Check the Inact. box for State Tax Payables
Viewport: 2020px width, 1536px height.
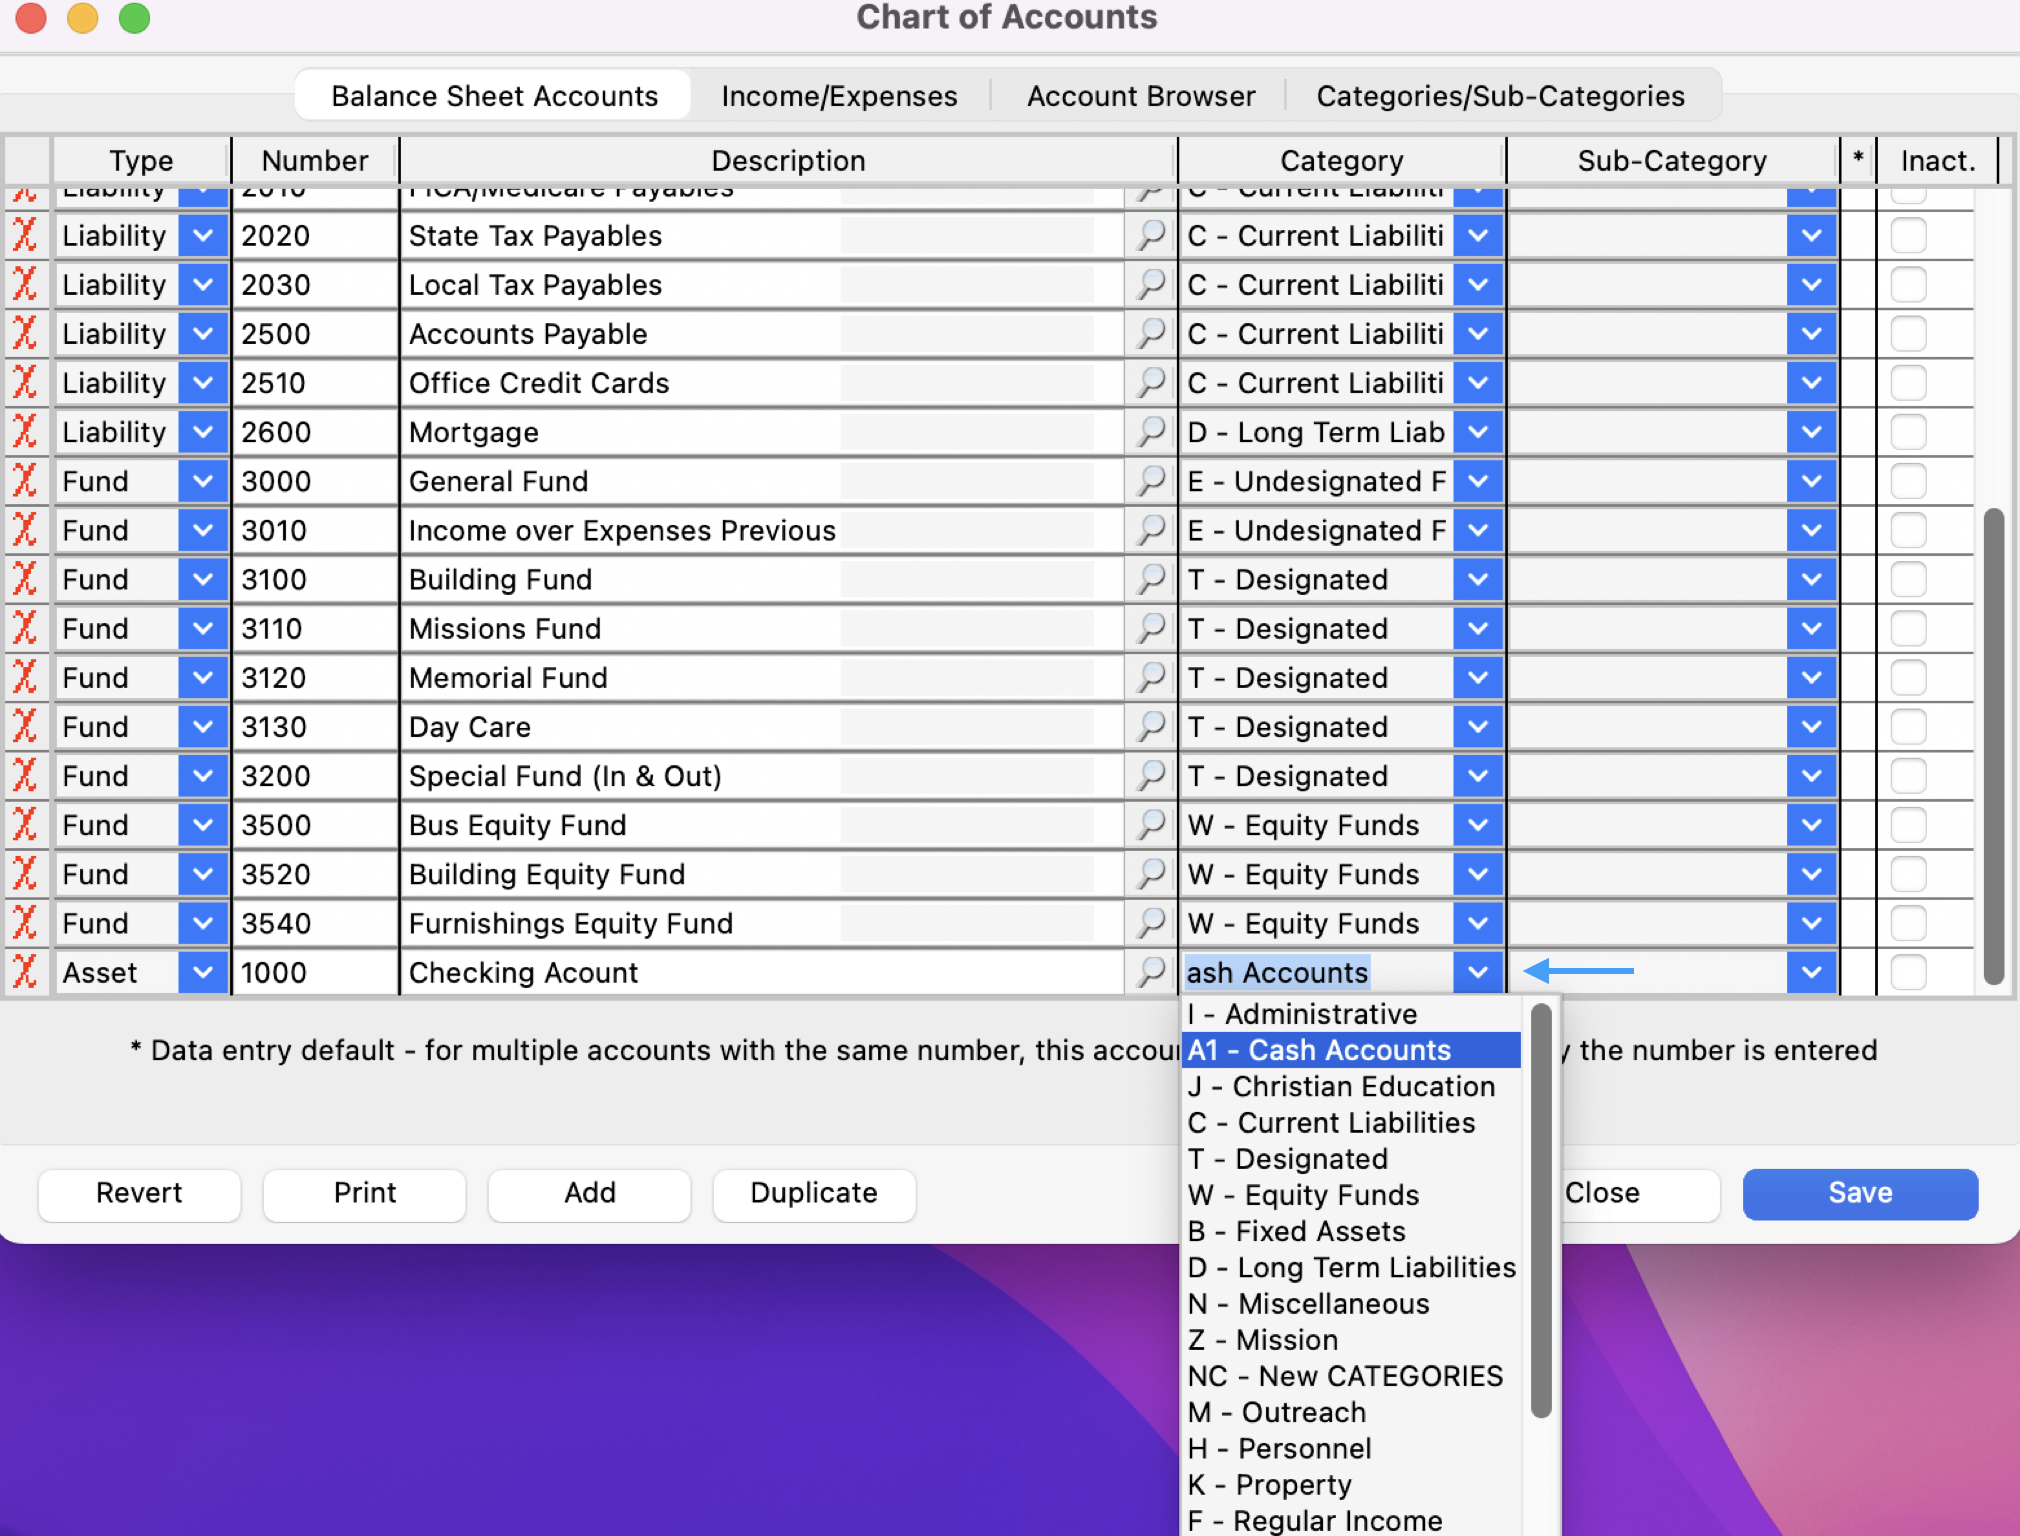(1908, 236)
